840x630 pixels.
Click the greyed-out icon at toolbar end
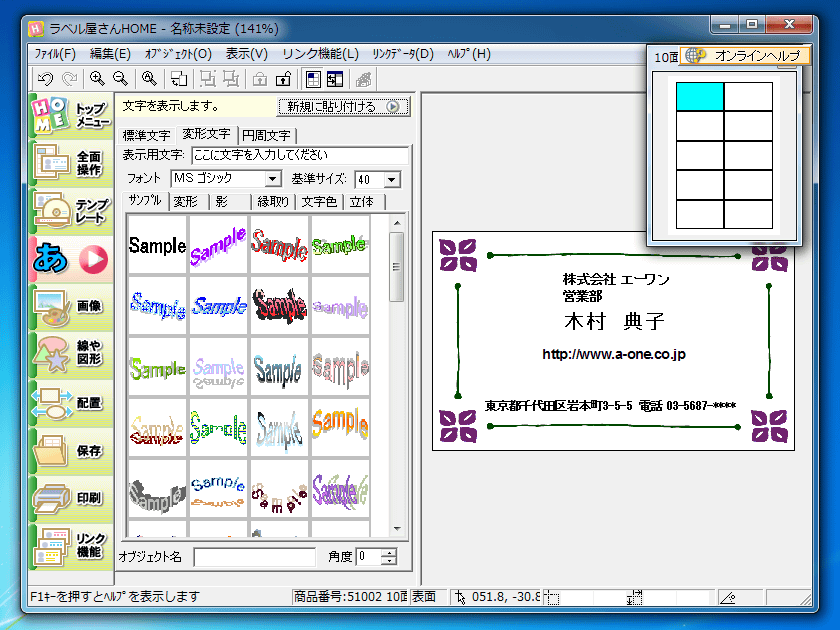pyautogui.click(x=364, y=79)
